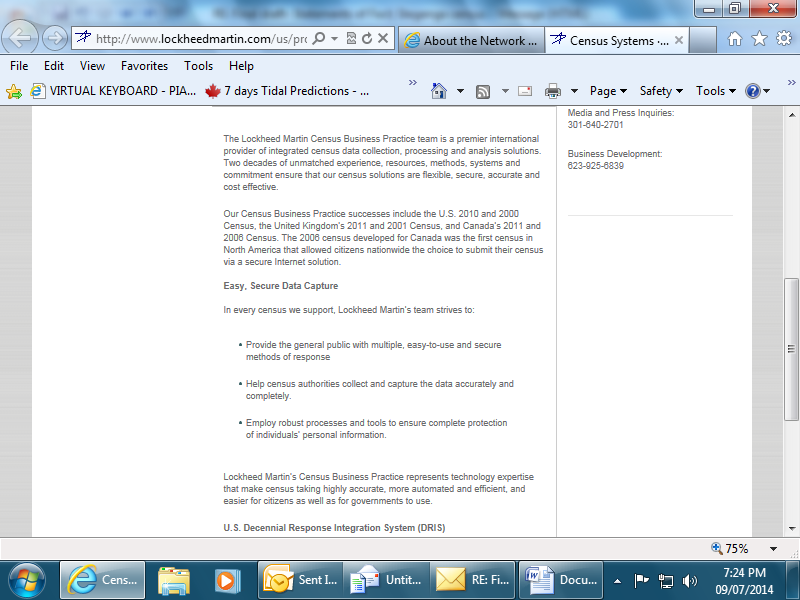Click the blue Help question mark icon

pyautogui.click(x=753, y=91)
